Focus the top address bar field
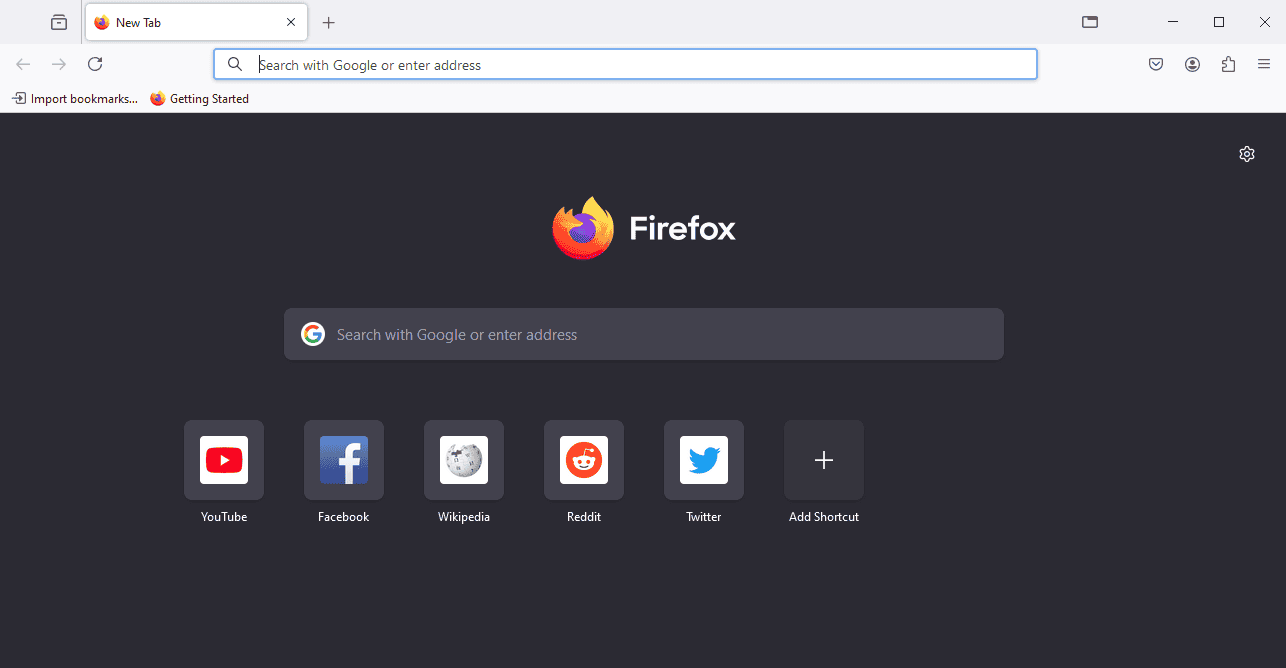This screenshot has height=668, width=1286. [625, 64]
